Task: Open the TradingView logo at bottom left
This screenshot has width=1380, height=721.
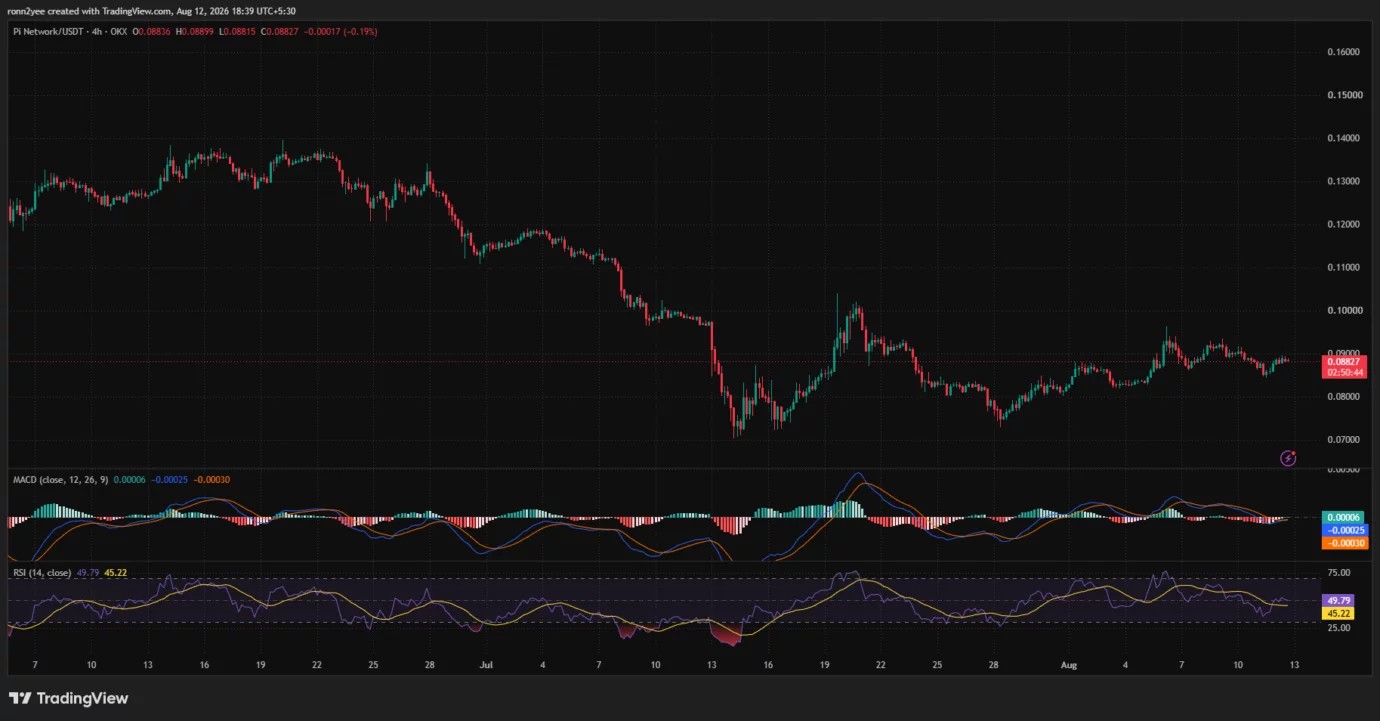Action: click(68, 698)
